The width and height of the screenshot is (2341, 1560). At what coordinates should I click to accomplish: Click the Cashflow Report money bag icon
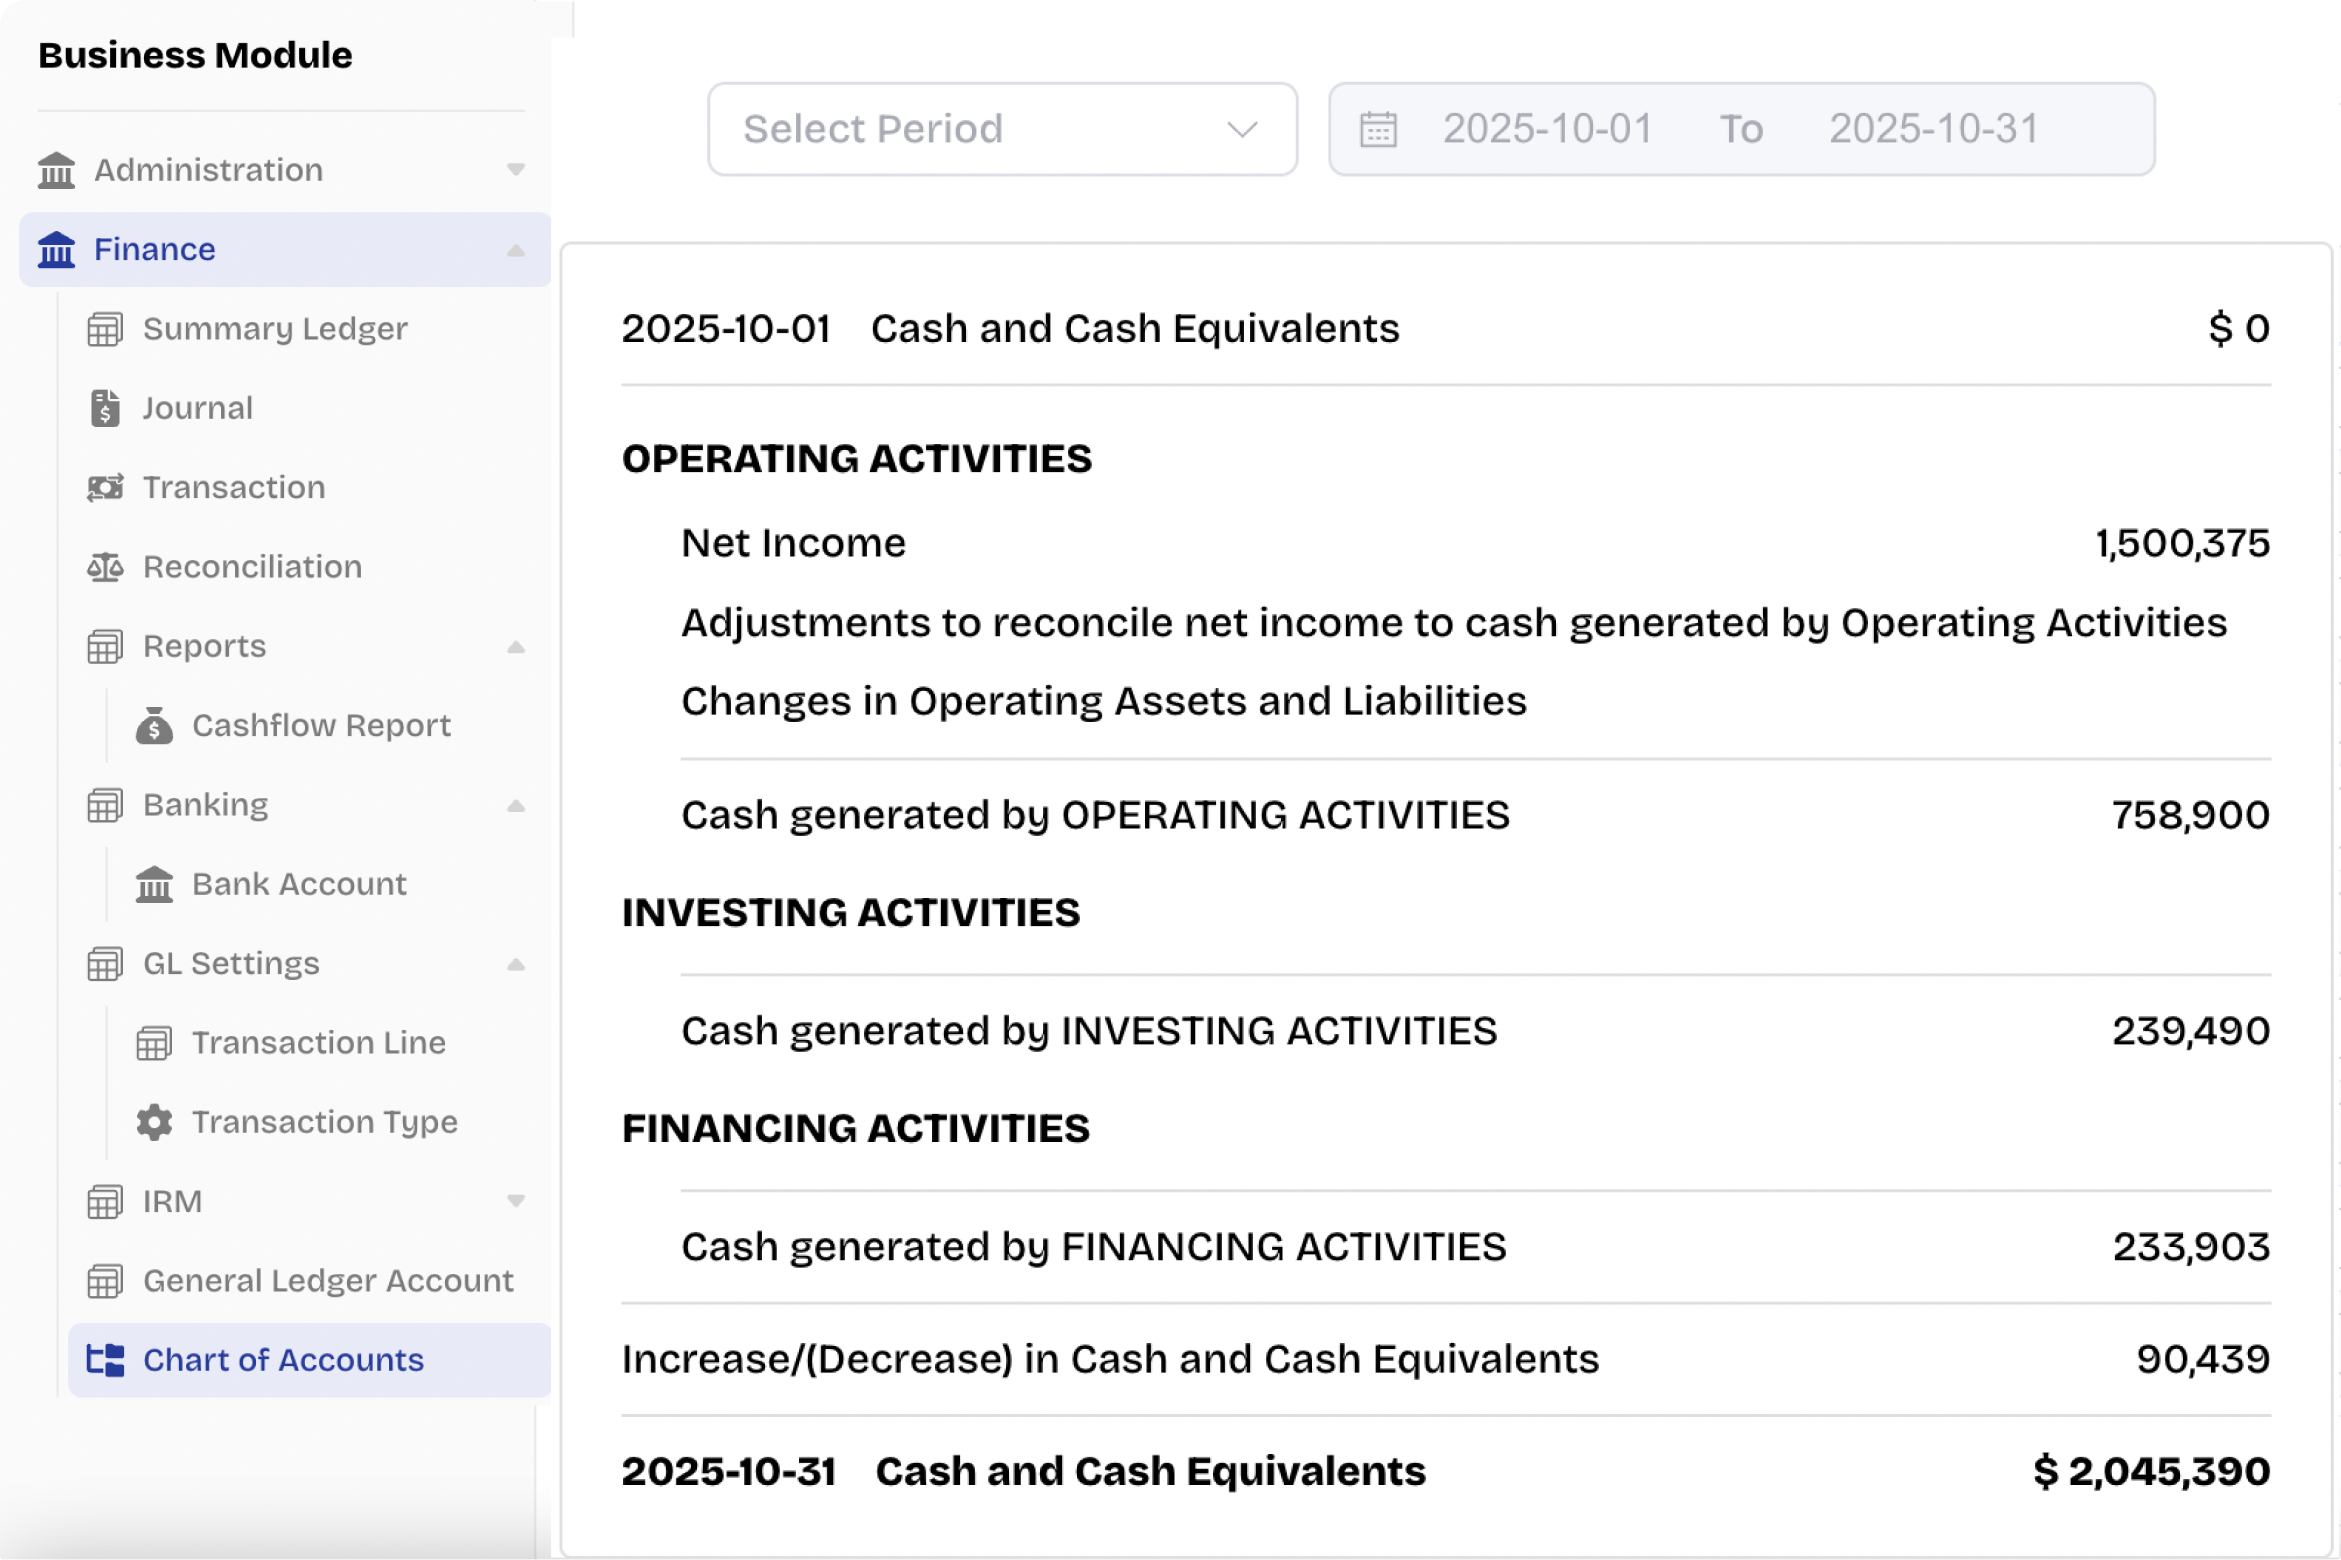[154, 726]
